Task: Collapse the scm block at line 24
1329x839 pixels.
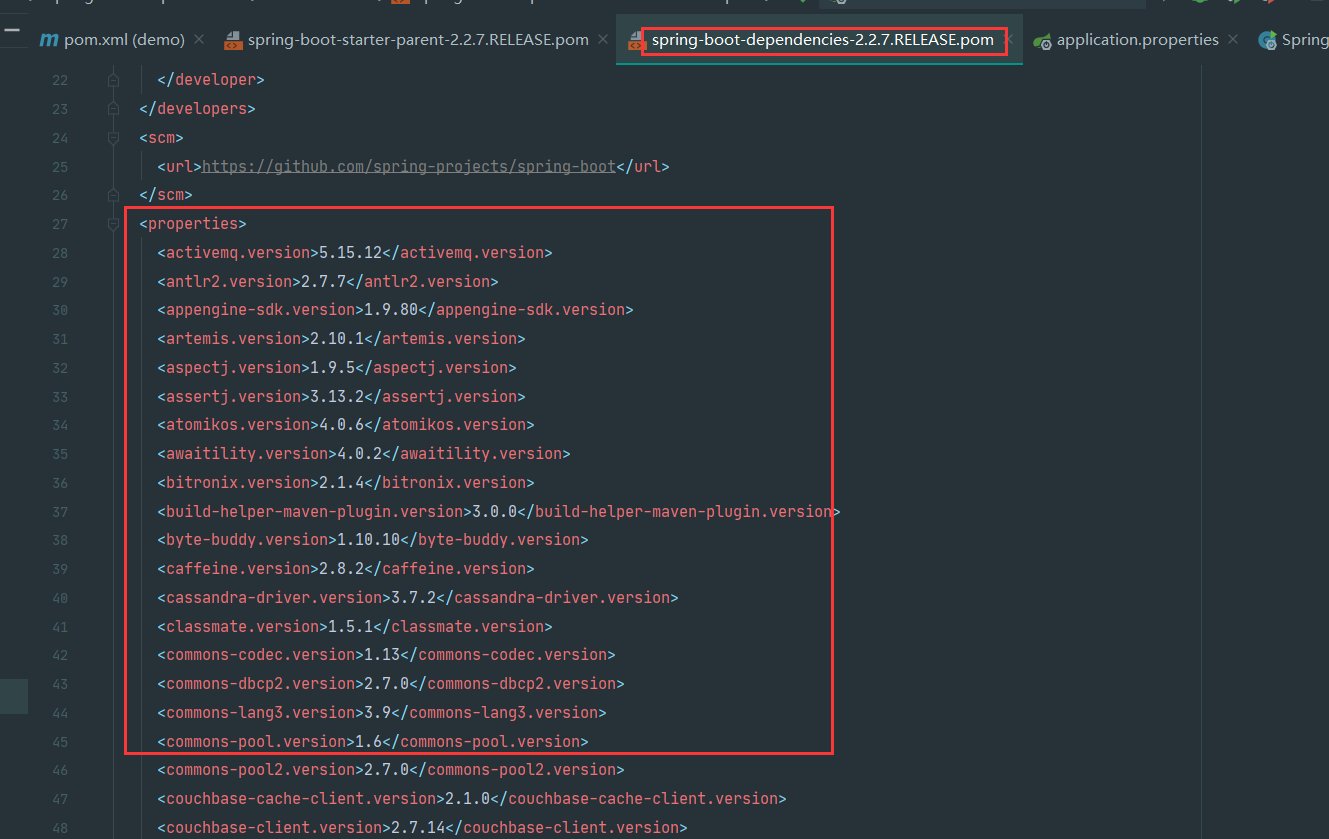Action: pyautogui.click(x=113, y=137)
